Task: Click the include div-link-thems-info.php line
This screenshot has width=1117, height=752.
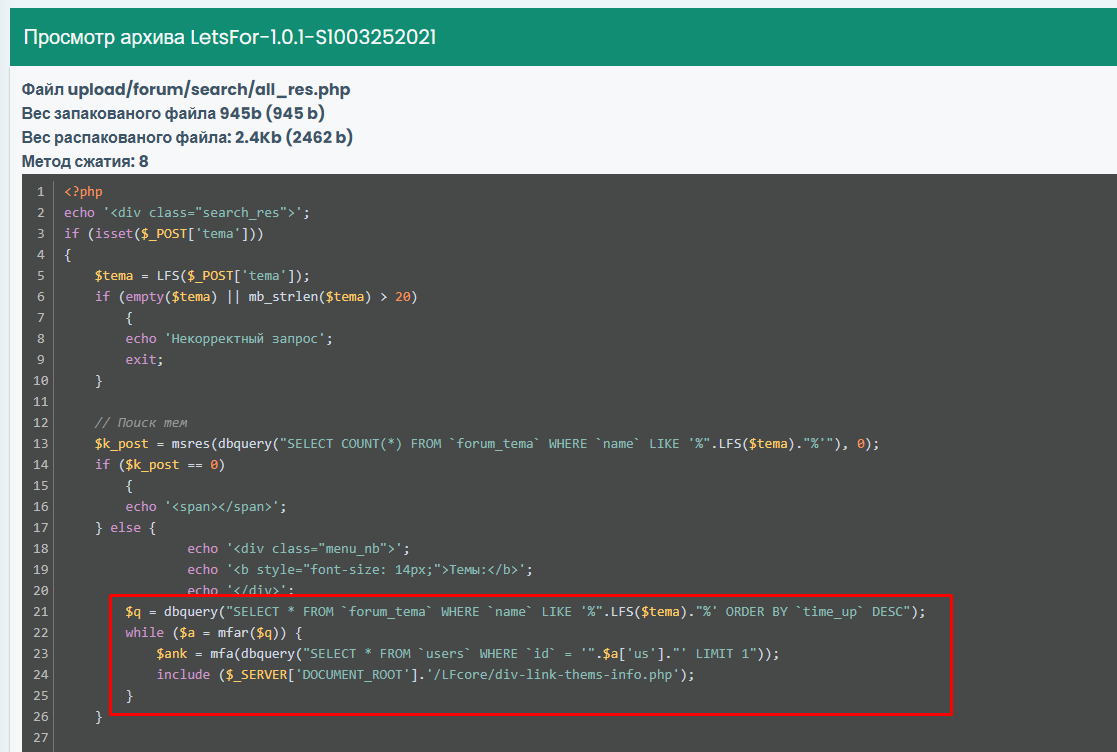Action: click(424, 675)
